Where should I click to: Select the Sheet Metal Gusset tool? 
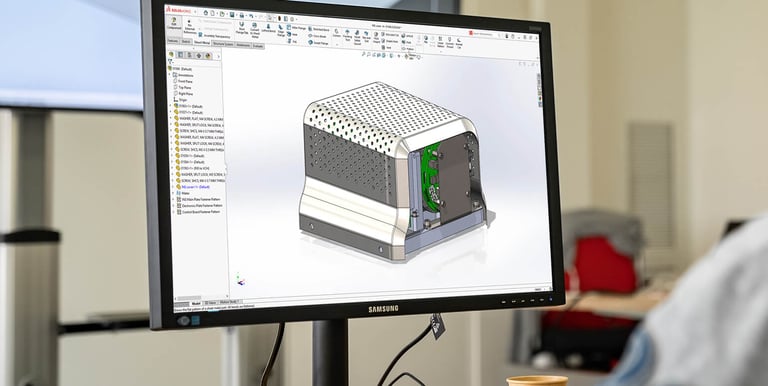pyautogui.click(x=357, y=37)
